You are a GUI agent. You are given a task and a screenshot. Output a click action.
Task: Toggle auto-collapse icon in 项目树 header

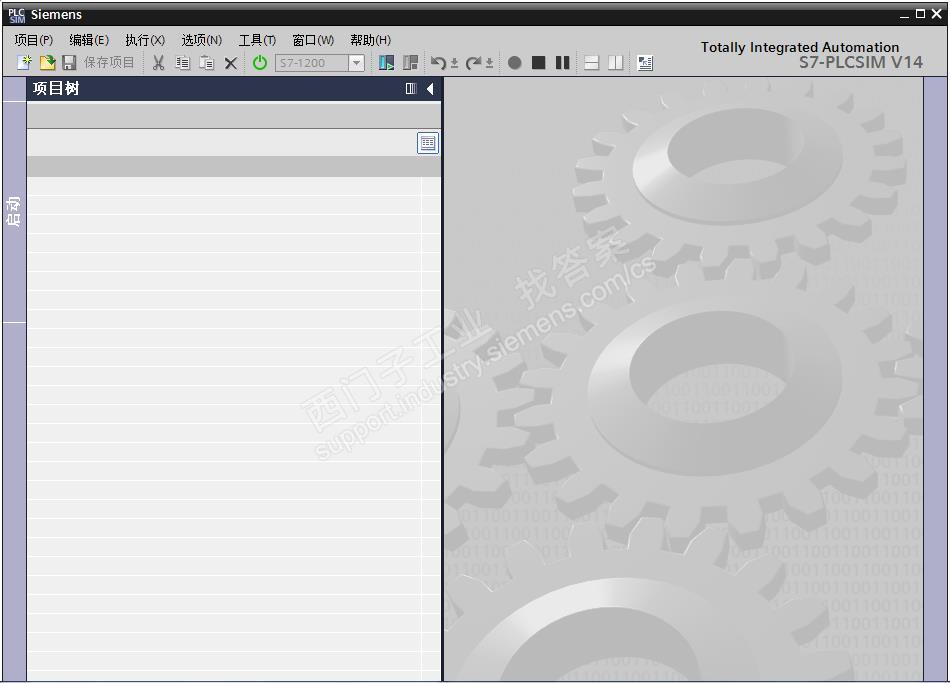(x=411, y=88)
